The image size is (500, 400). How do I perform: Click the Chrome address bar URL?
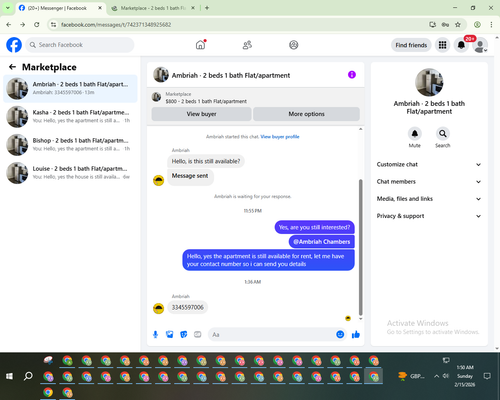click(116, 25)
